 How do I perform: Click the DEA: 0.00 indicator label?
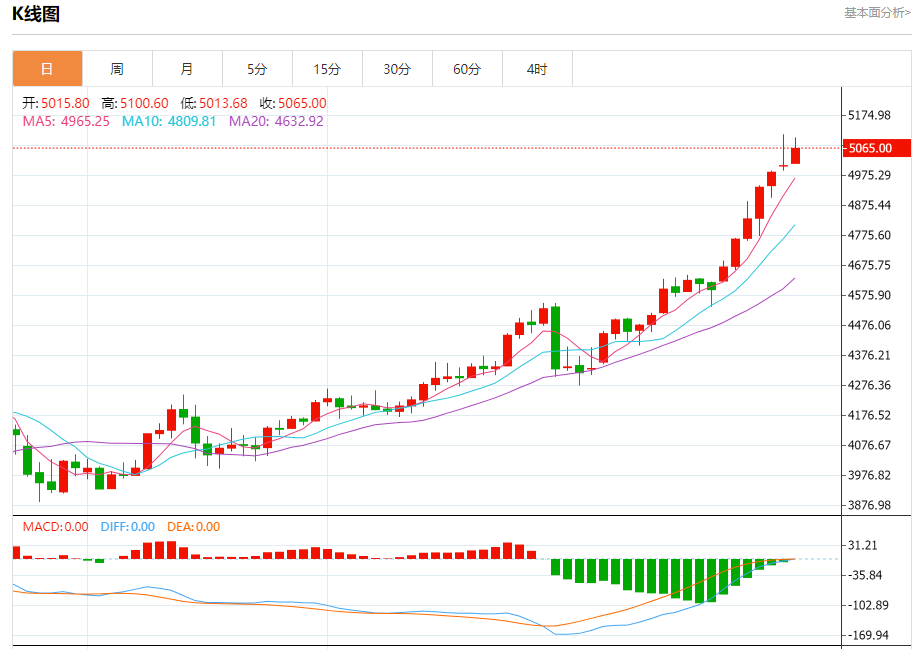(193, 527)
